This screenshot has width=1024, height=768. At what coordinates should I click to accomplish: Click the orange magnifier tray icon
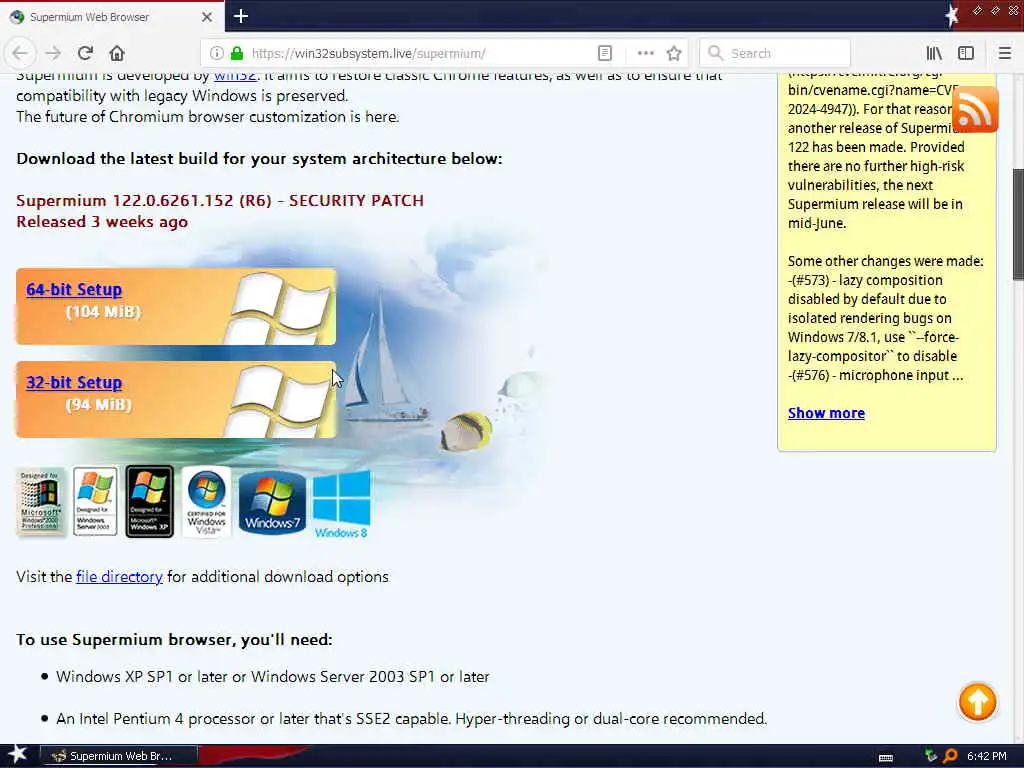(x=950, y=756)
